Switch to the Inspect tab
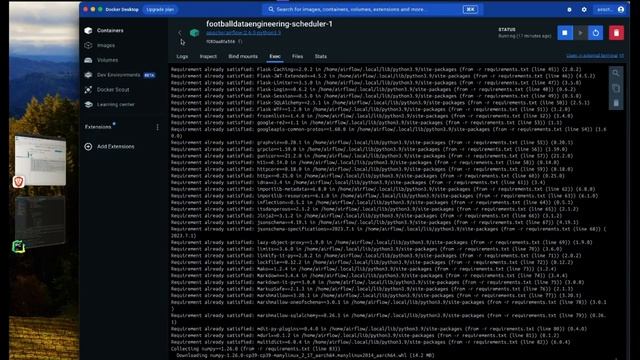Image resolution: width=640 pixels, height=360 pixels. point(208,56)
